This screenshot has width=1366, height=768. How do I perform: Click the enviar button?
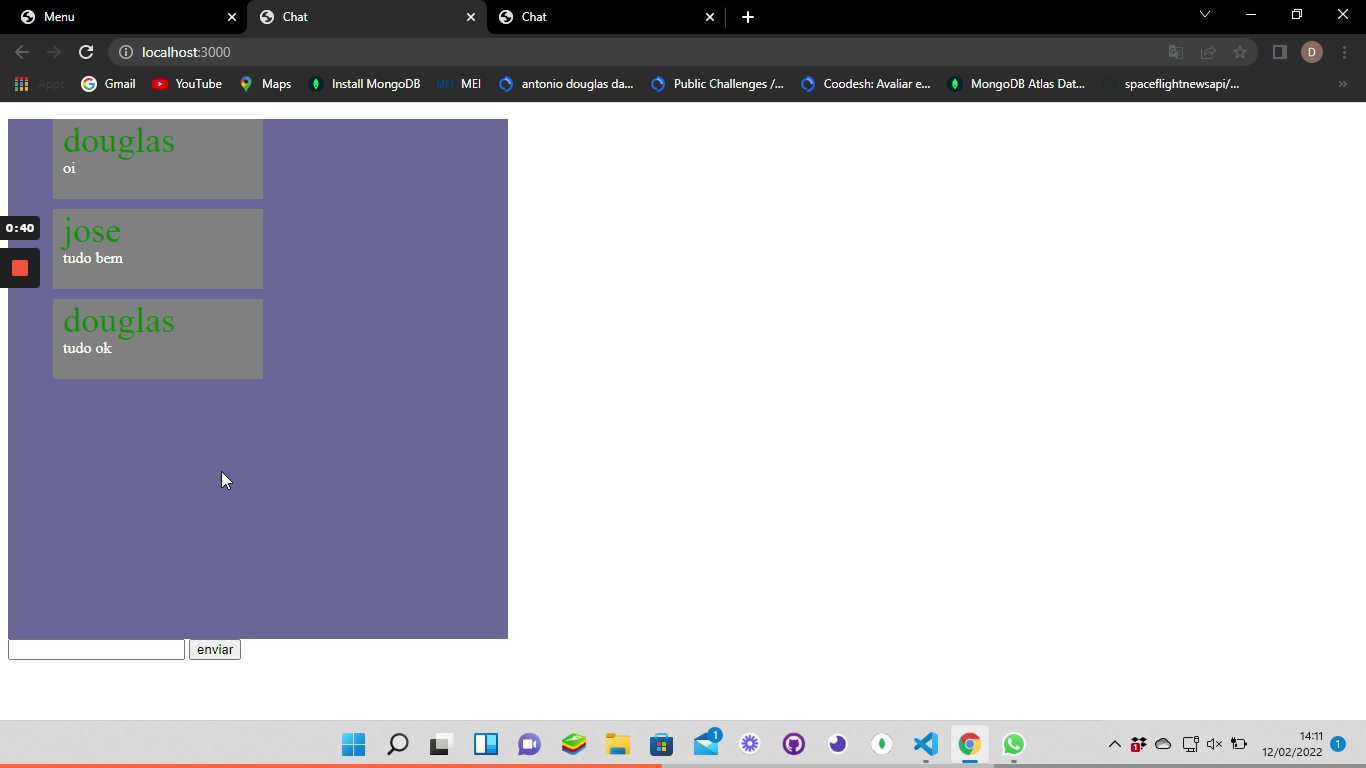coord(215,650)
